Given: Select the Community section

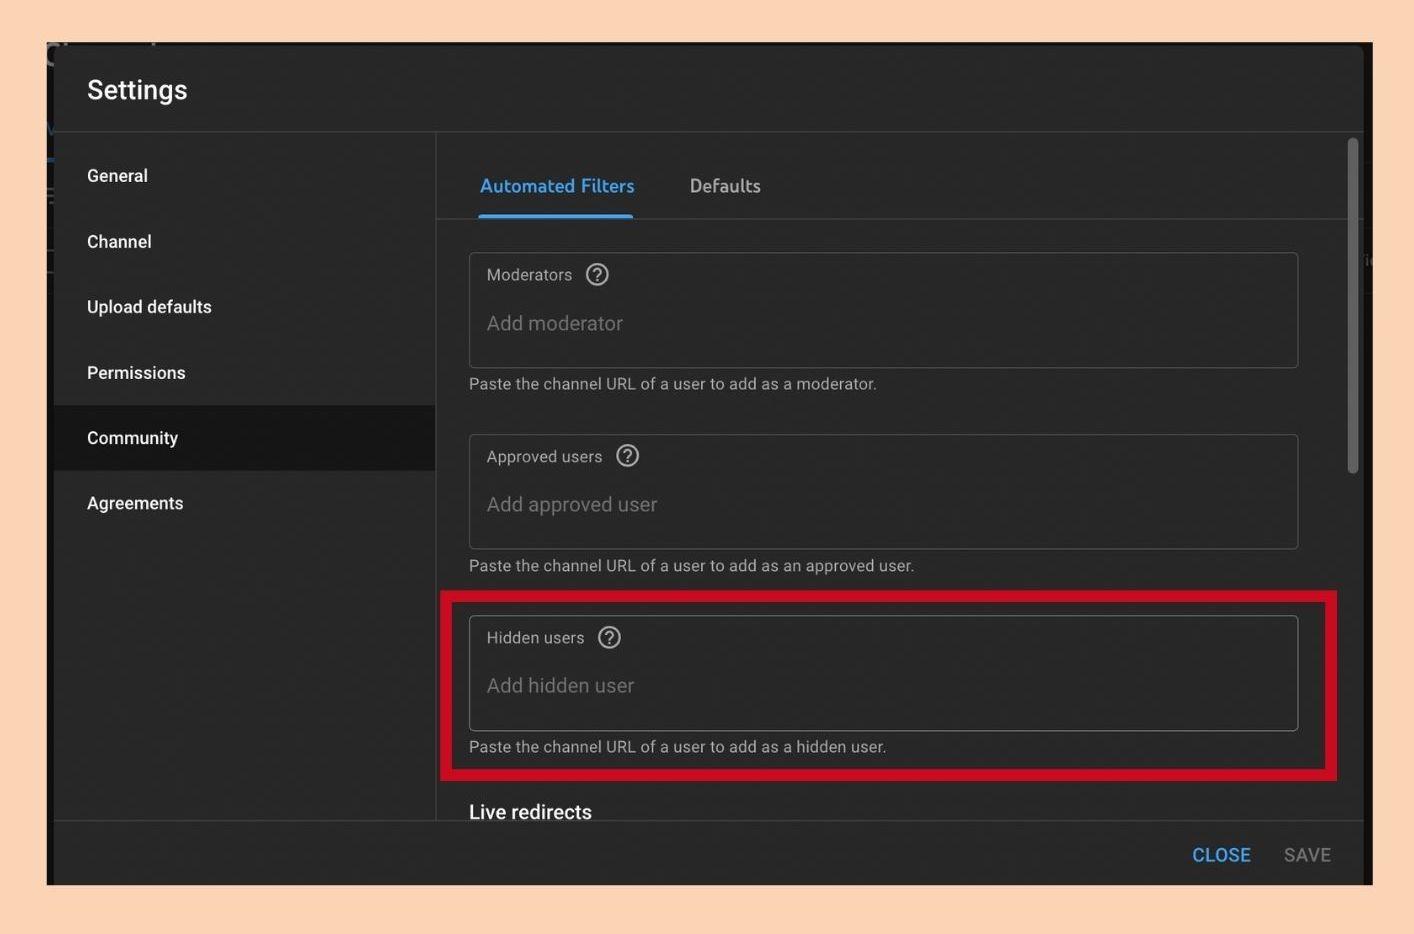Looking at the screenshot, I should 244,438.
